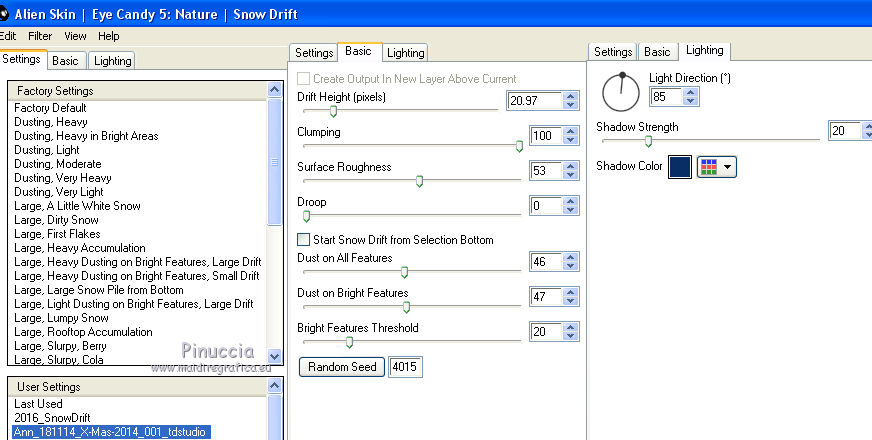Viewport: 872px width, 440px height.
Task: Click the Dust on Bright Features slider handle
Action: pyautogui.click(x=407, y=307)
